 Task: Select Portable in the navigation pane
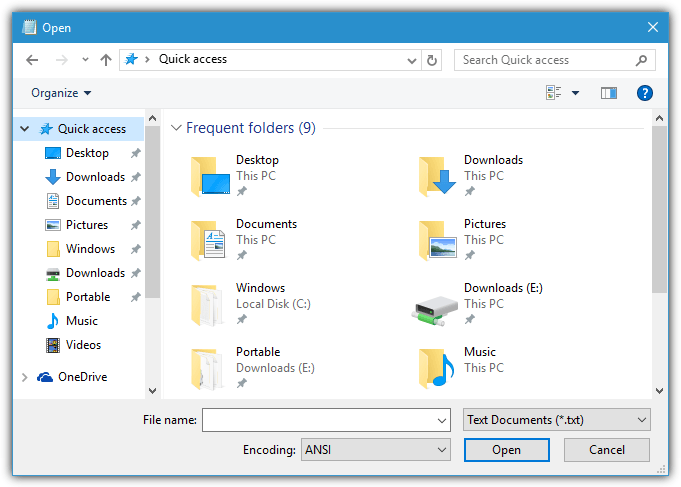(88, 297)
